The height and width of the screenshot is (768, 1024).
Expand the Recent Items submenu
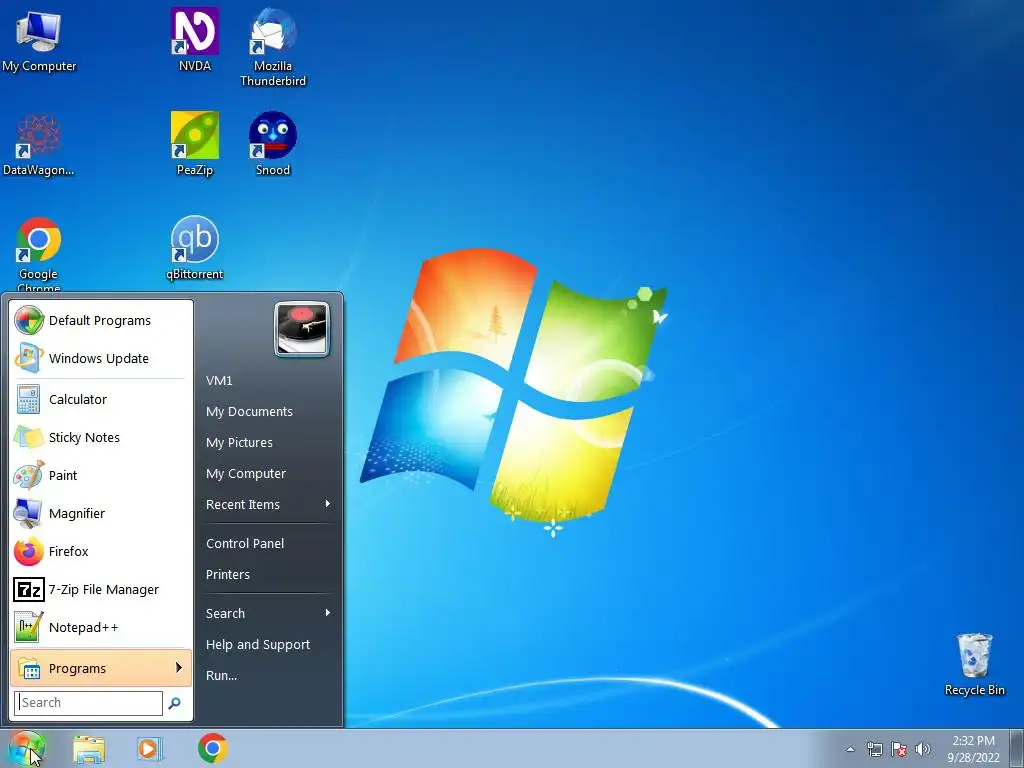(268, 504)
